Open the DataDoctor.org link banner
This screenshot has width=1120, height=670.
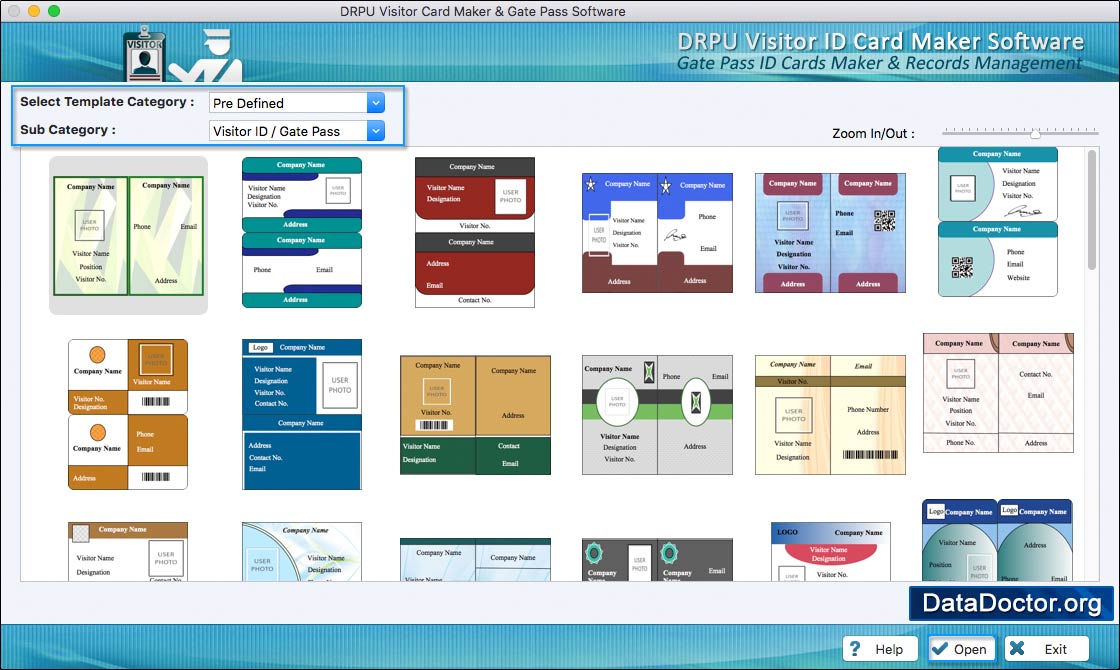click(1011, 604)
